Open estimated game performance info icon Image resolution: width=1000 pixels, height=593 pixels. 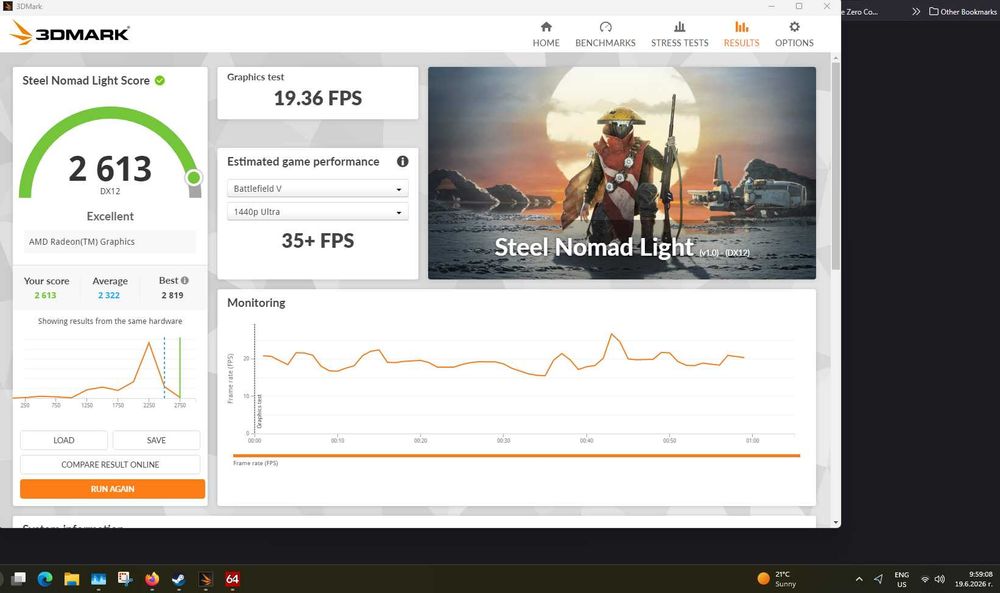(402, 161)
